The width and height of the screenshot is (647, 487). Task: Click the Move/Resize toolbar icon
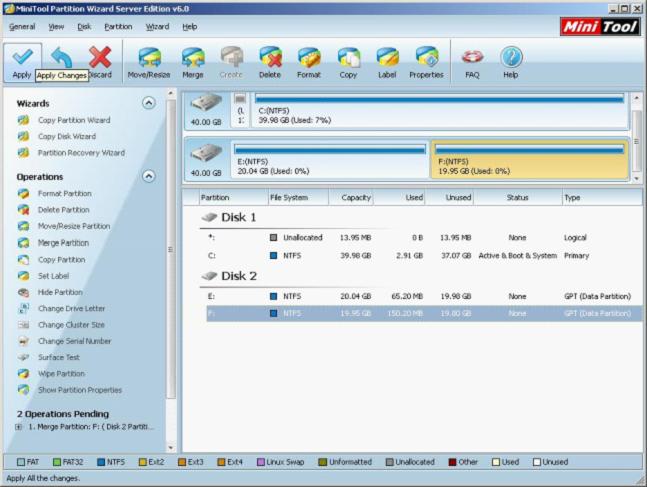coord(147,58)
